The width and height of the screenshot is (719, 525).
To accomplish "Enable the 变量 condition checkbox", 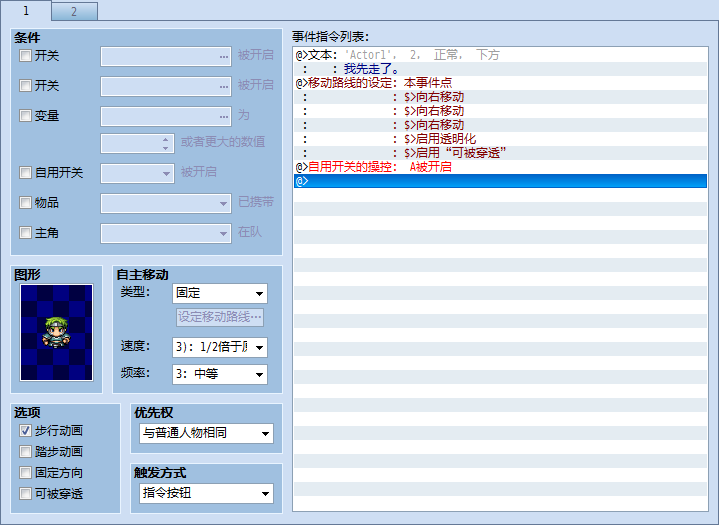I will click(x=25, y=115).
